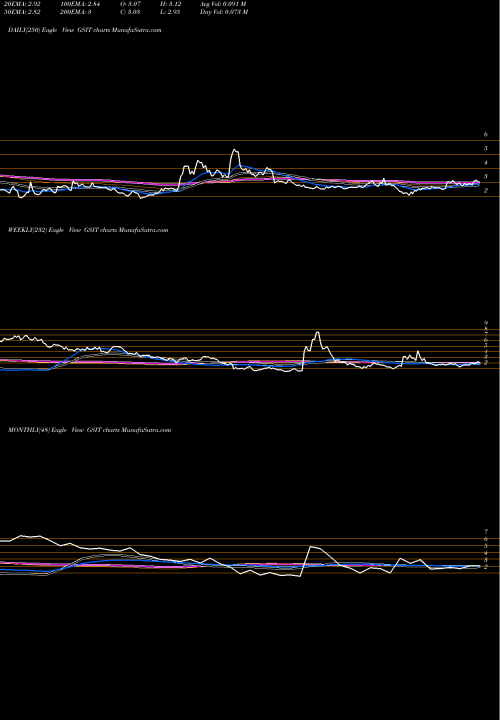The height and width of the screenshot is (720, 500).
Task: Click the MONTHLY(48) Eagle View chart title
Action: click(90, 430)
